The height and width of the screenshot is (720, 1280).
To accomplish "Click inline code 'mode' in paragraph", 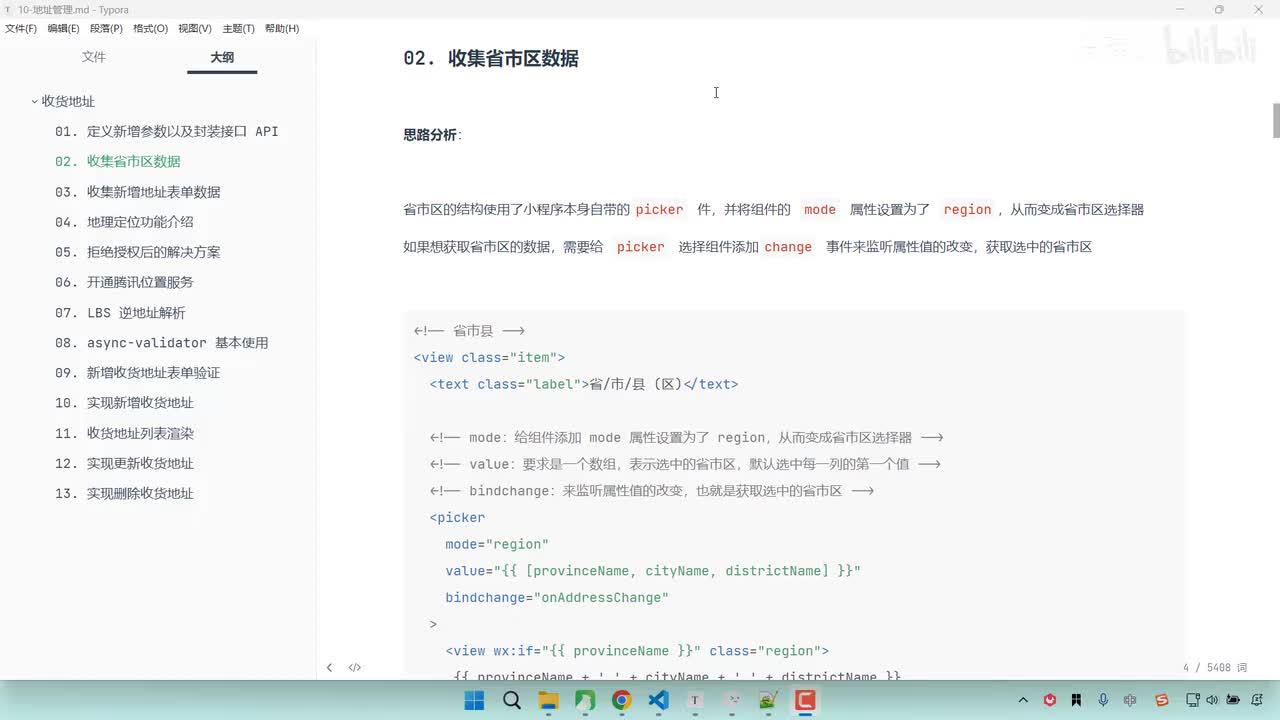I will click(820, 210).
